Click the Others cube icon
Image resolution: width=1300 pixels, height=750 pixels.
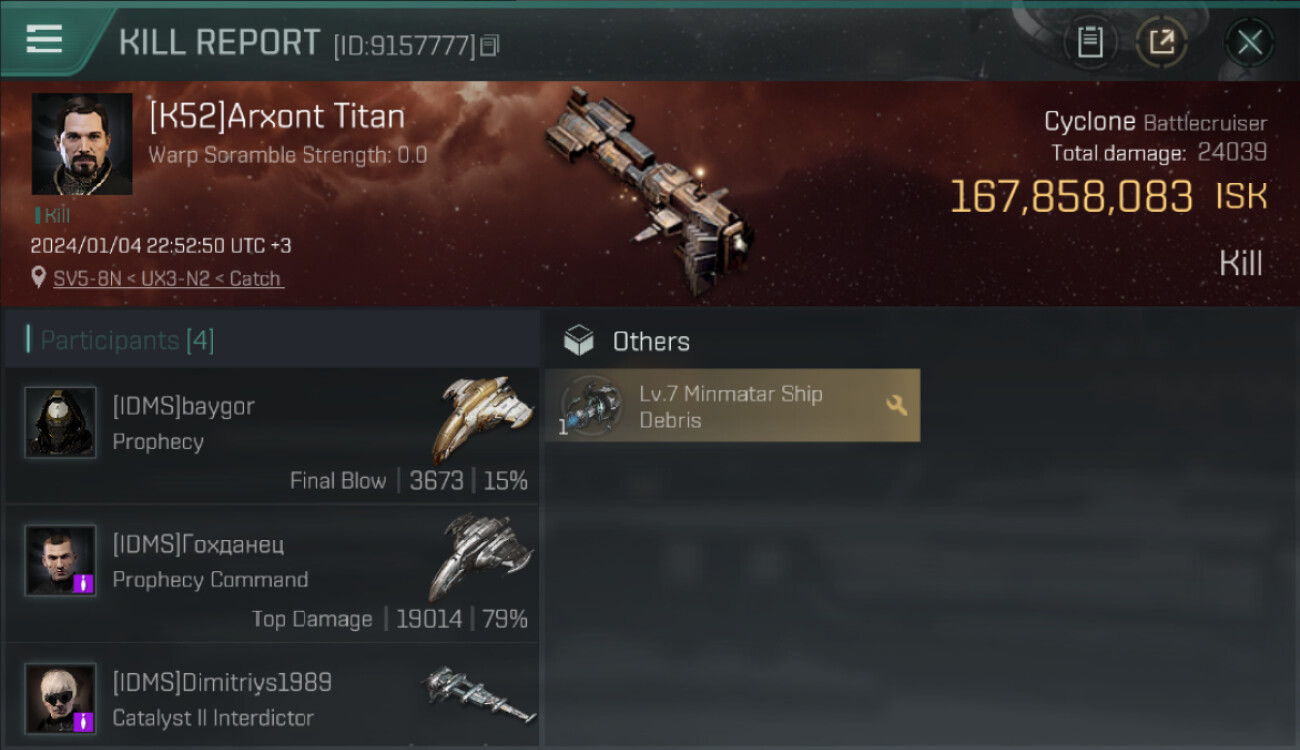578,341
